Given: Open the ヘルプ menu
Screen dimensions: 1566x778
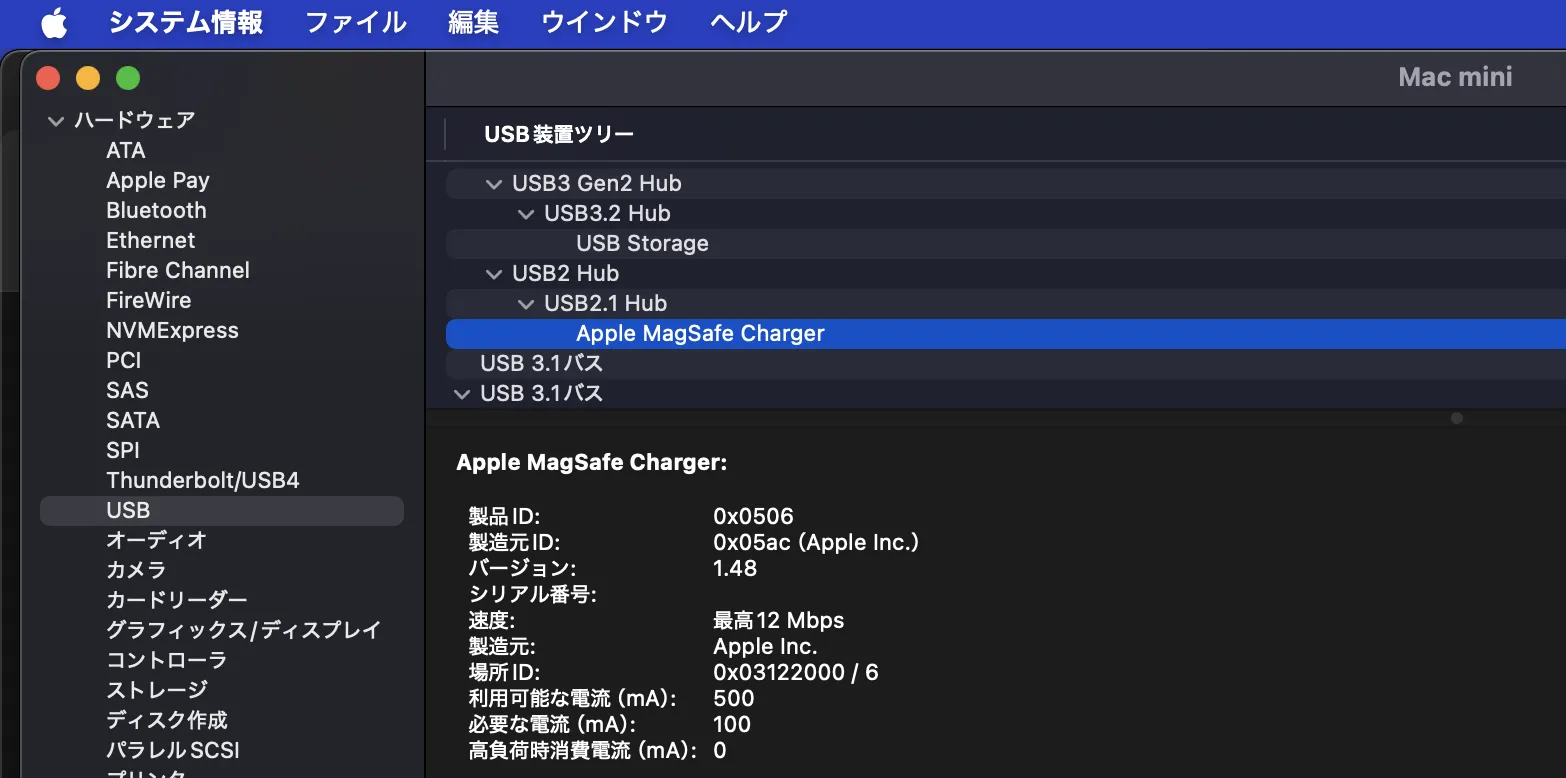Looking at the screenshot, I should (x=749, y=22).
